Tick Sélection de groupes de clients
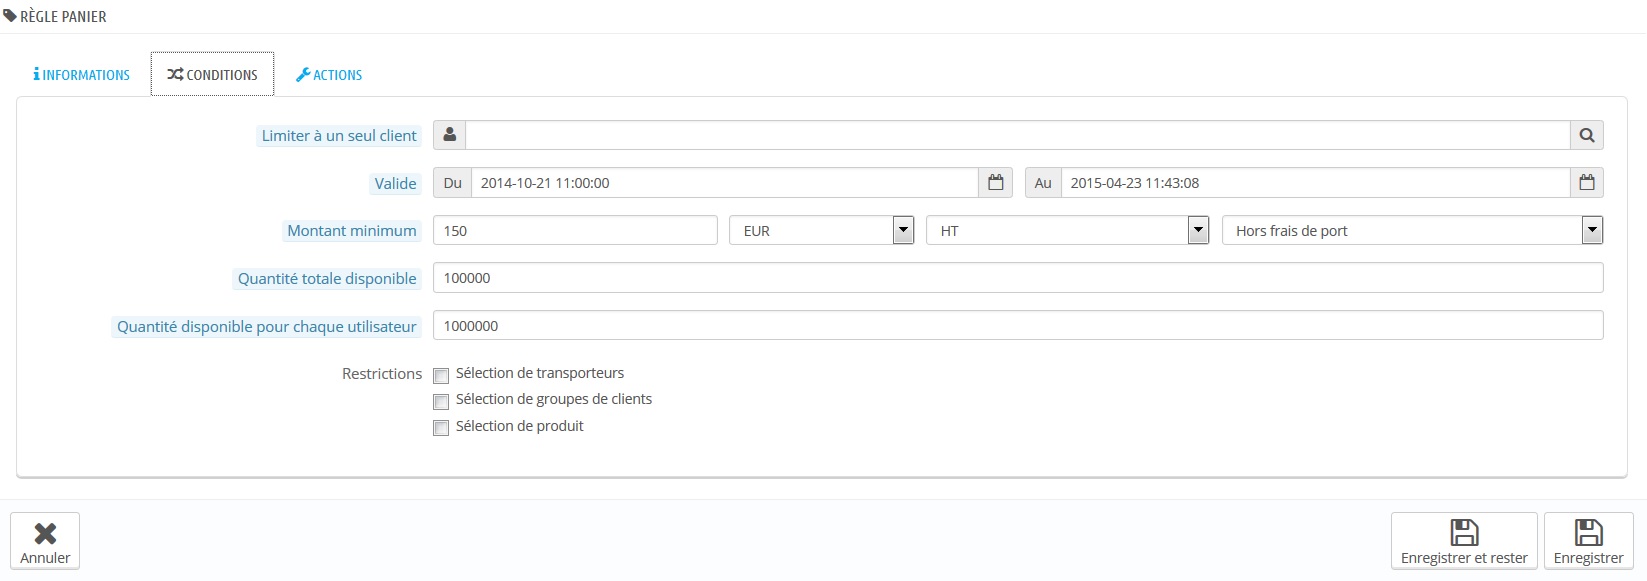1647x581 pixels. (x=441, y=402)
